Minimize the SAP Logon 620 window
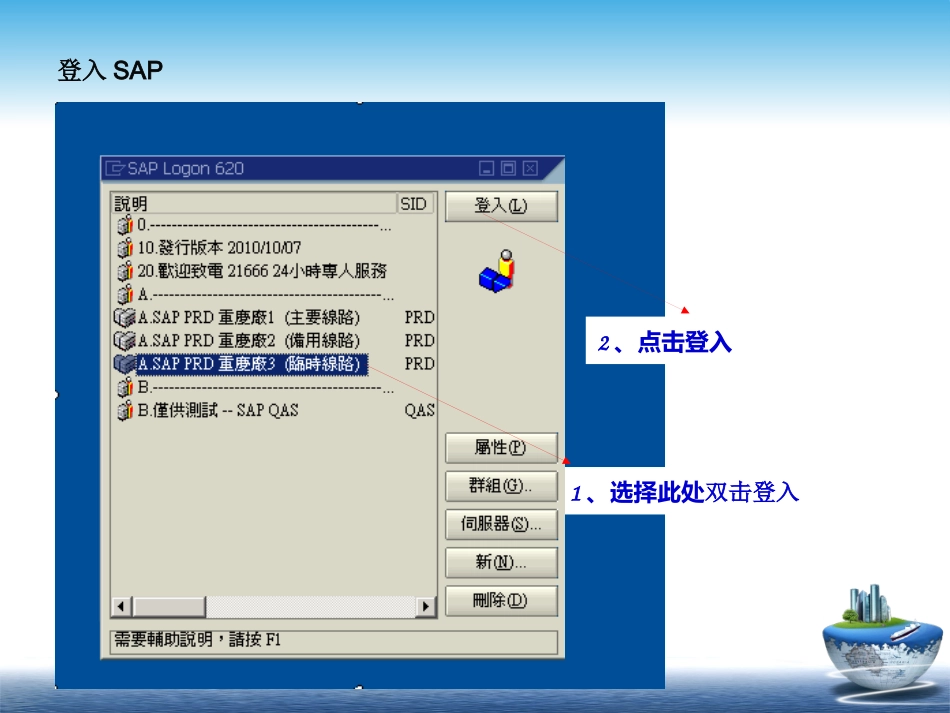This screenshot has height=713, width=950. pyautogui.click(x=487, y=168)
